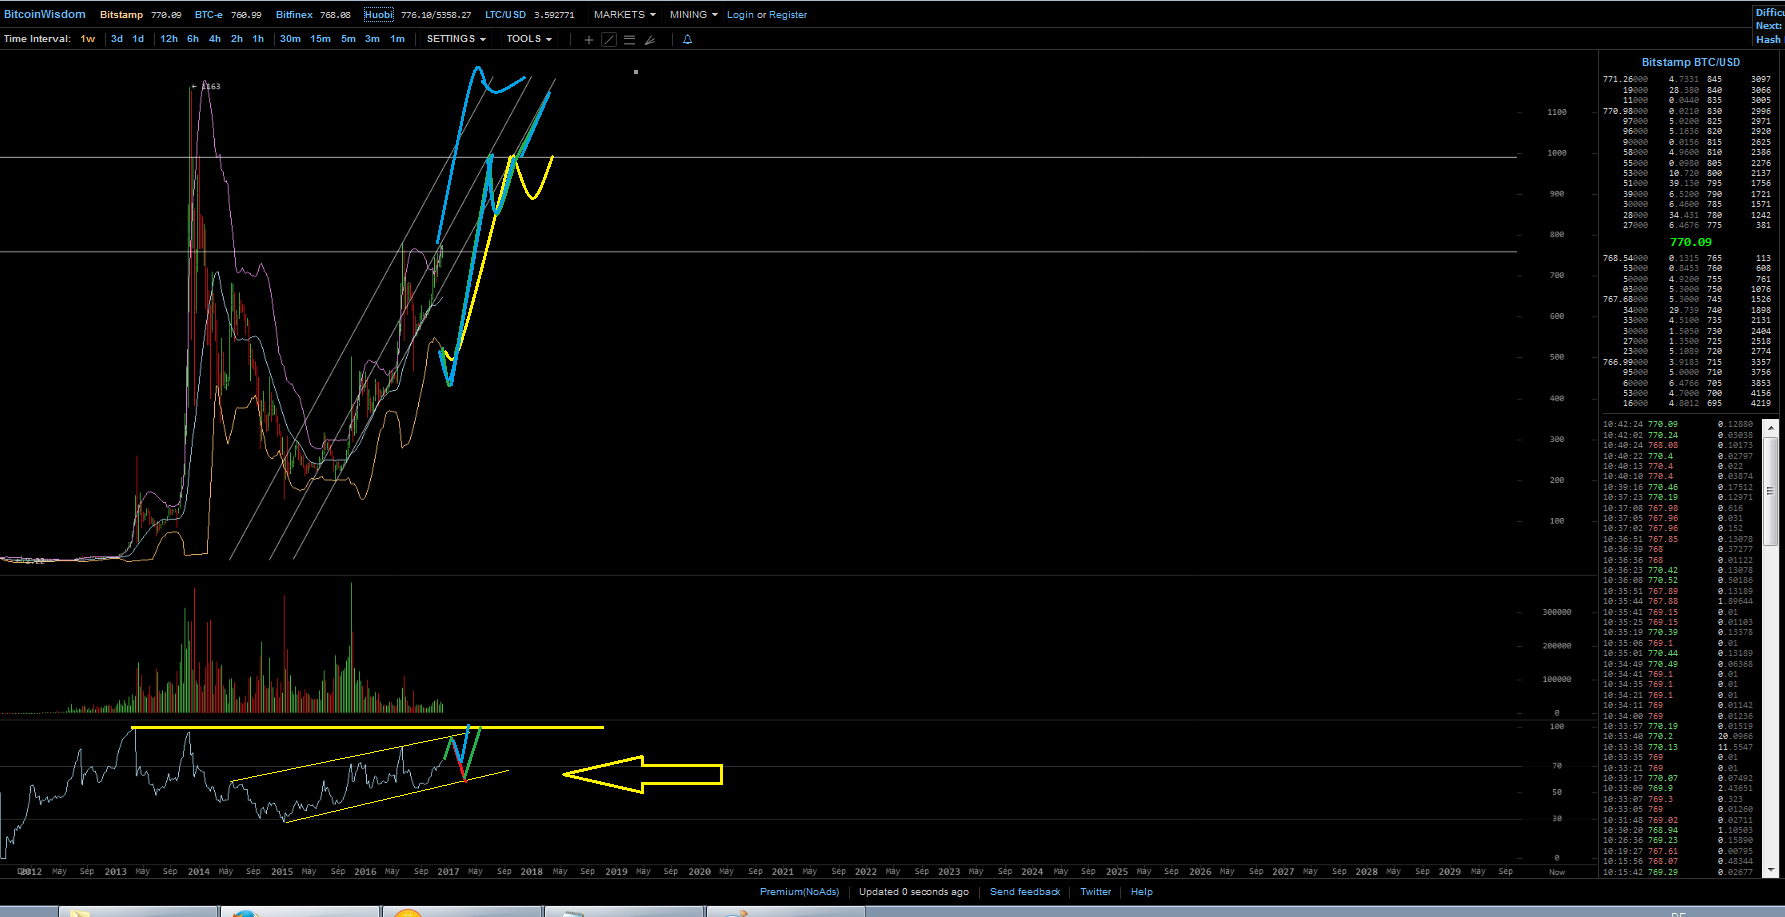Select the crosshair cursor tool
This screenshot has width=1785, height=917.
coord(589,40)
